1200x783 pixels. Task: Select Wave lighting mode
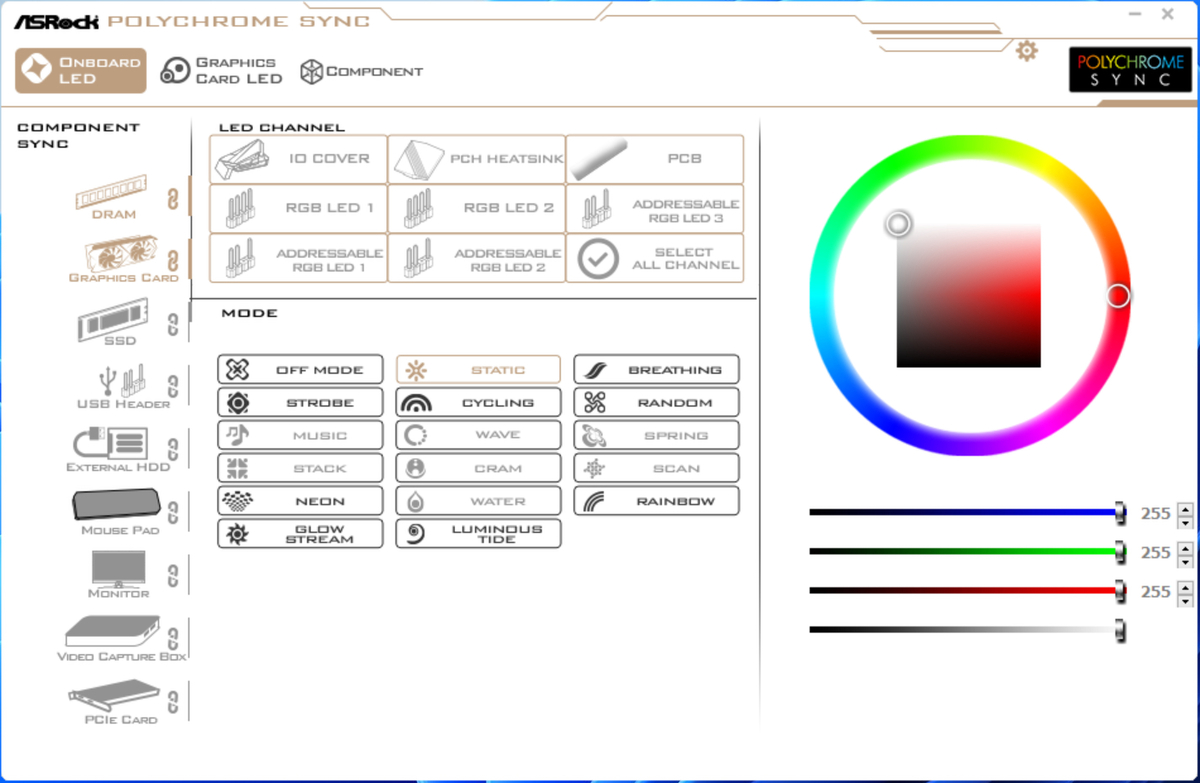click(478, 435)
